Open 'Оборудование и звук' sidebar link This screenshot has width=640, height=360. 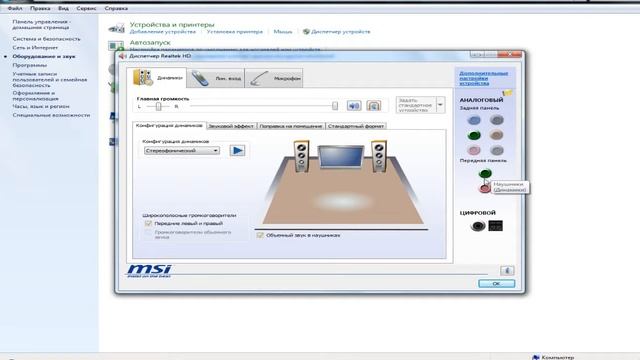pos(44,56)
